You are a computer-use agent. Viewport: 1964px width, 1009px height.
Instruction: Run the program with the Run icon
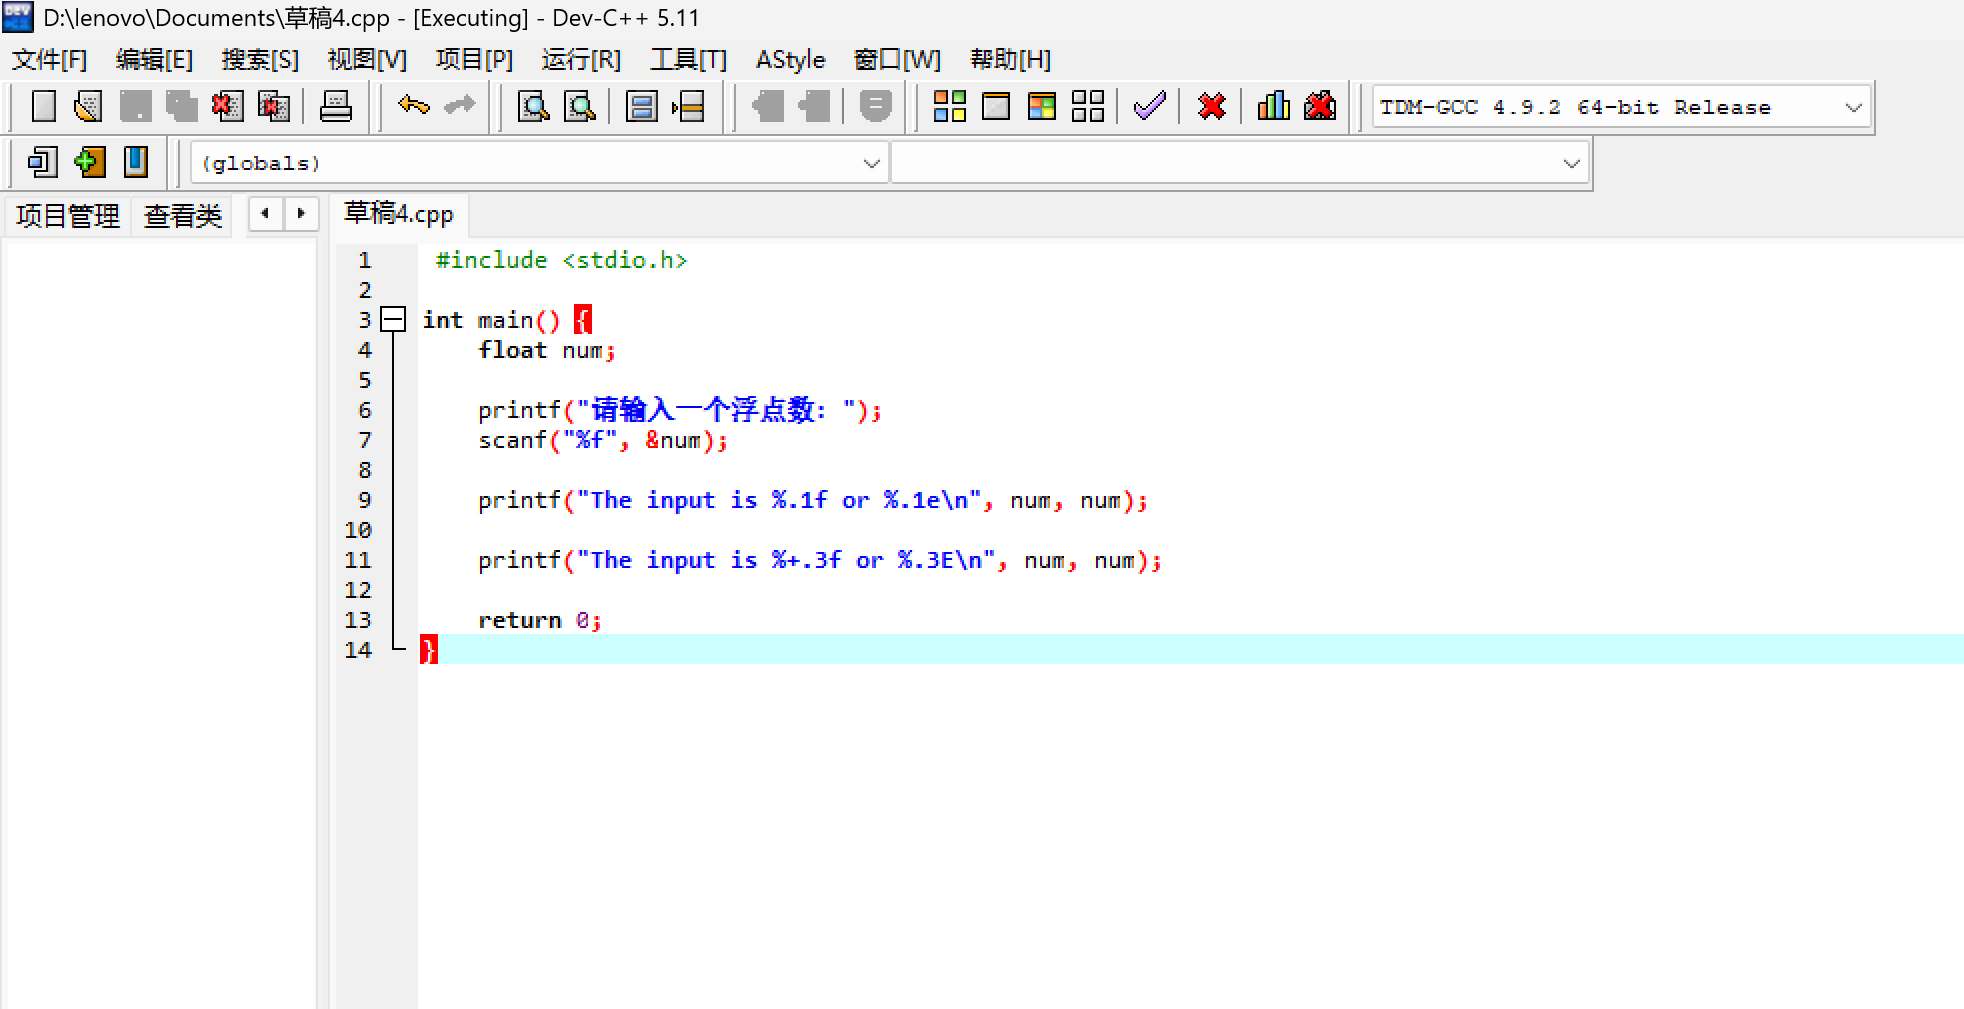pyautogui.click(x=996, y=106)
